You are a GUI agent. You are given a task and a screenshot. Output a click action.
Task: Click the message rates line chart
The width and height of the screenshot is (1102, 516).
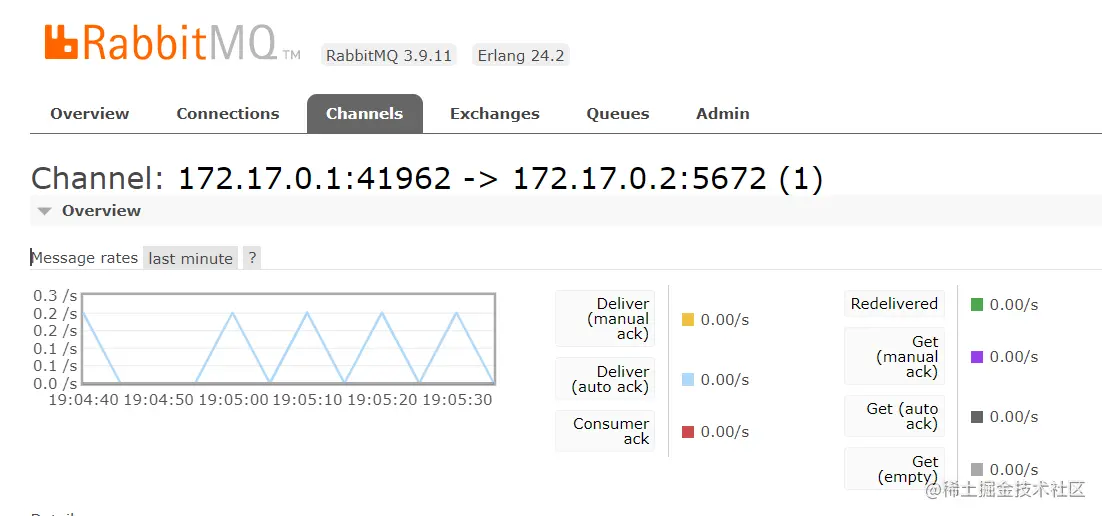pyautogui.click(x=289, y=339)
